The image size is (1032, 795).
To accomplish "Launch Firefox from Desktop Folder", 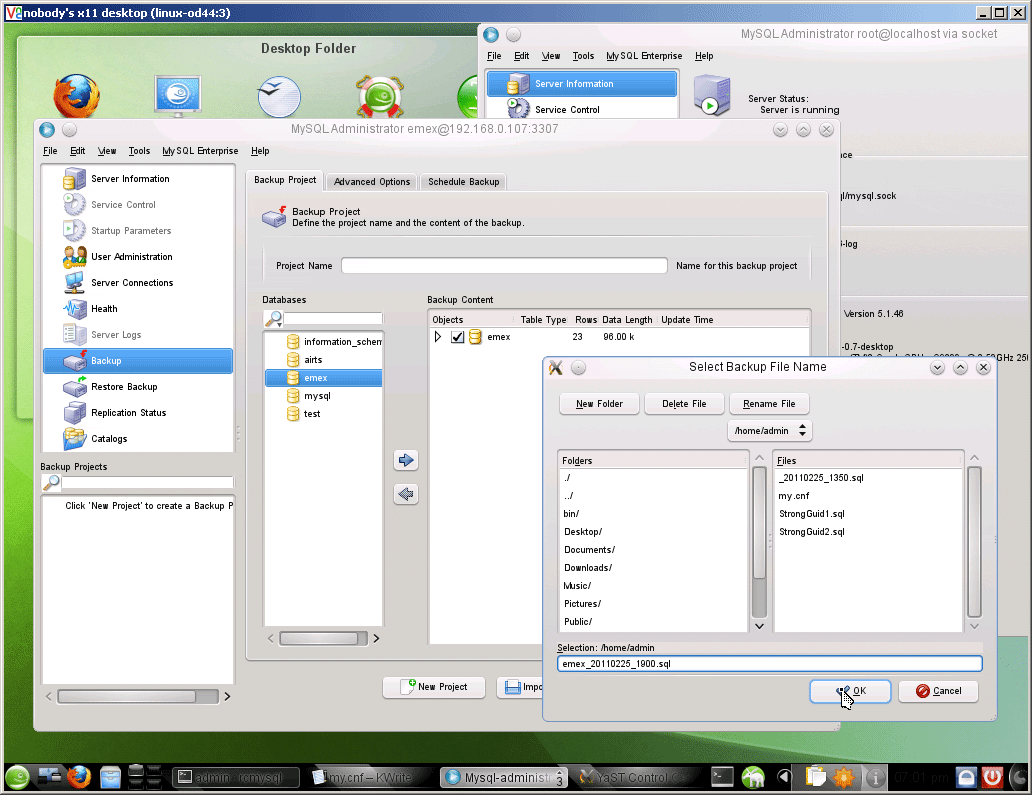I will coord(76,96).
